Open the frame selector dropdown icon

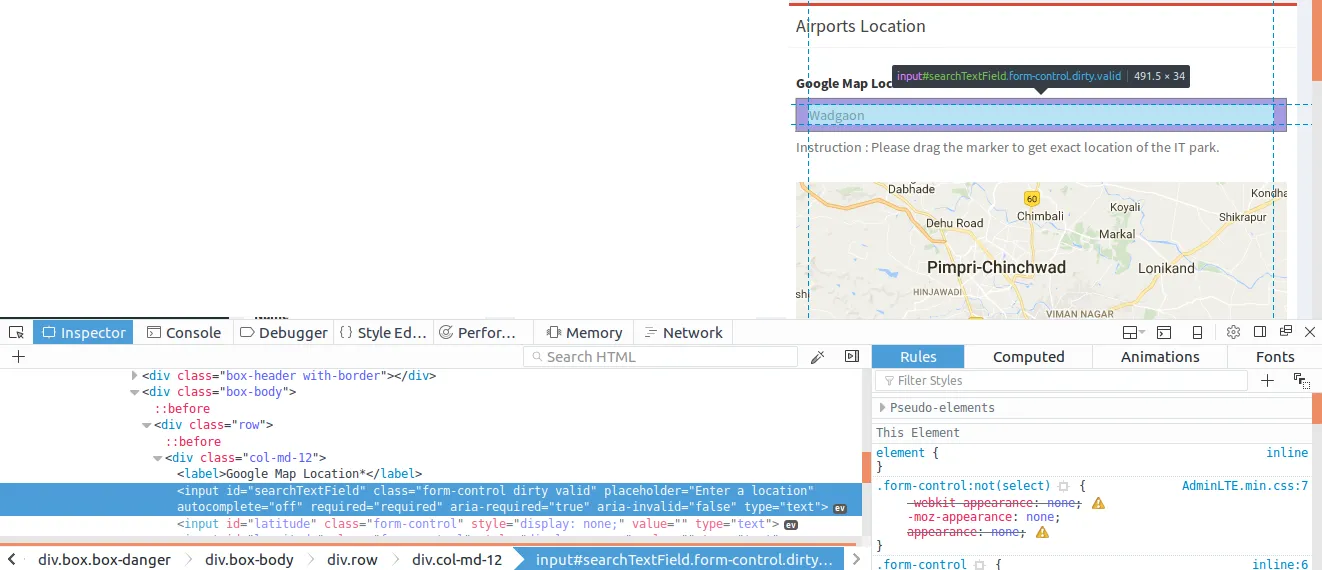coord(1134,332)
